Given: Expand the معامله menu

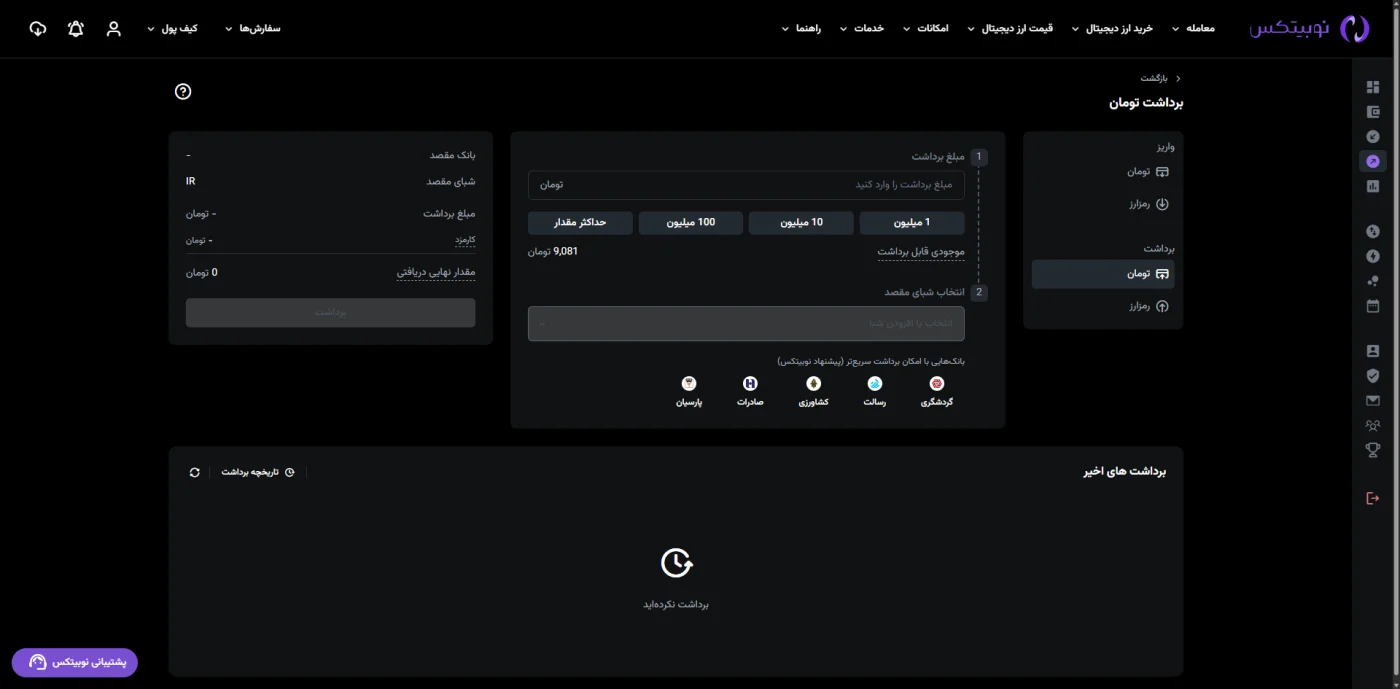Looking at the screenshot, I should (x=1193, y=29).
